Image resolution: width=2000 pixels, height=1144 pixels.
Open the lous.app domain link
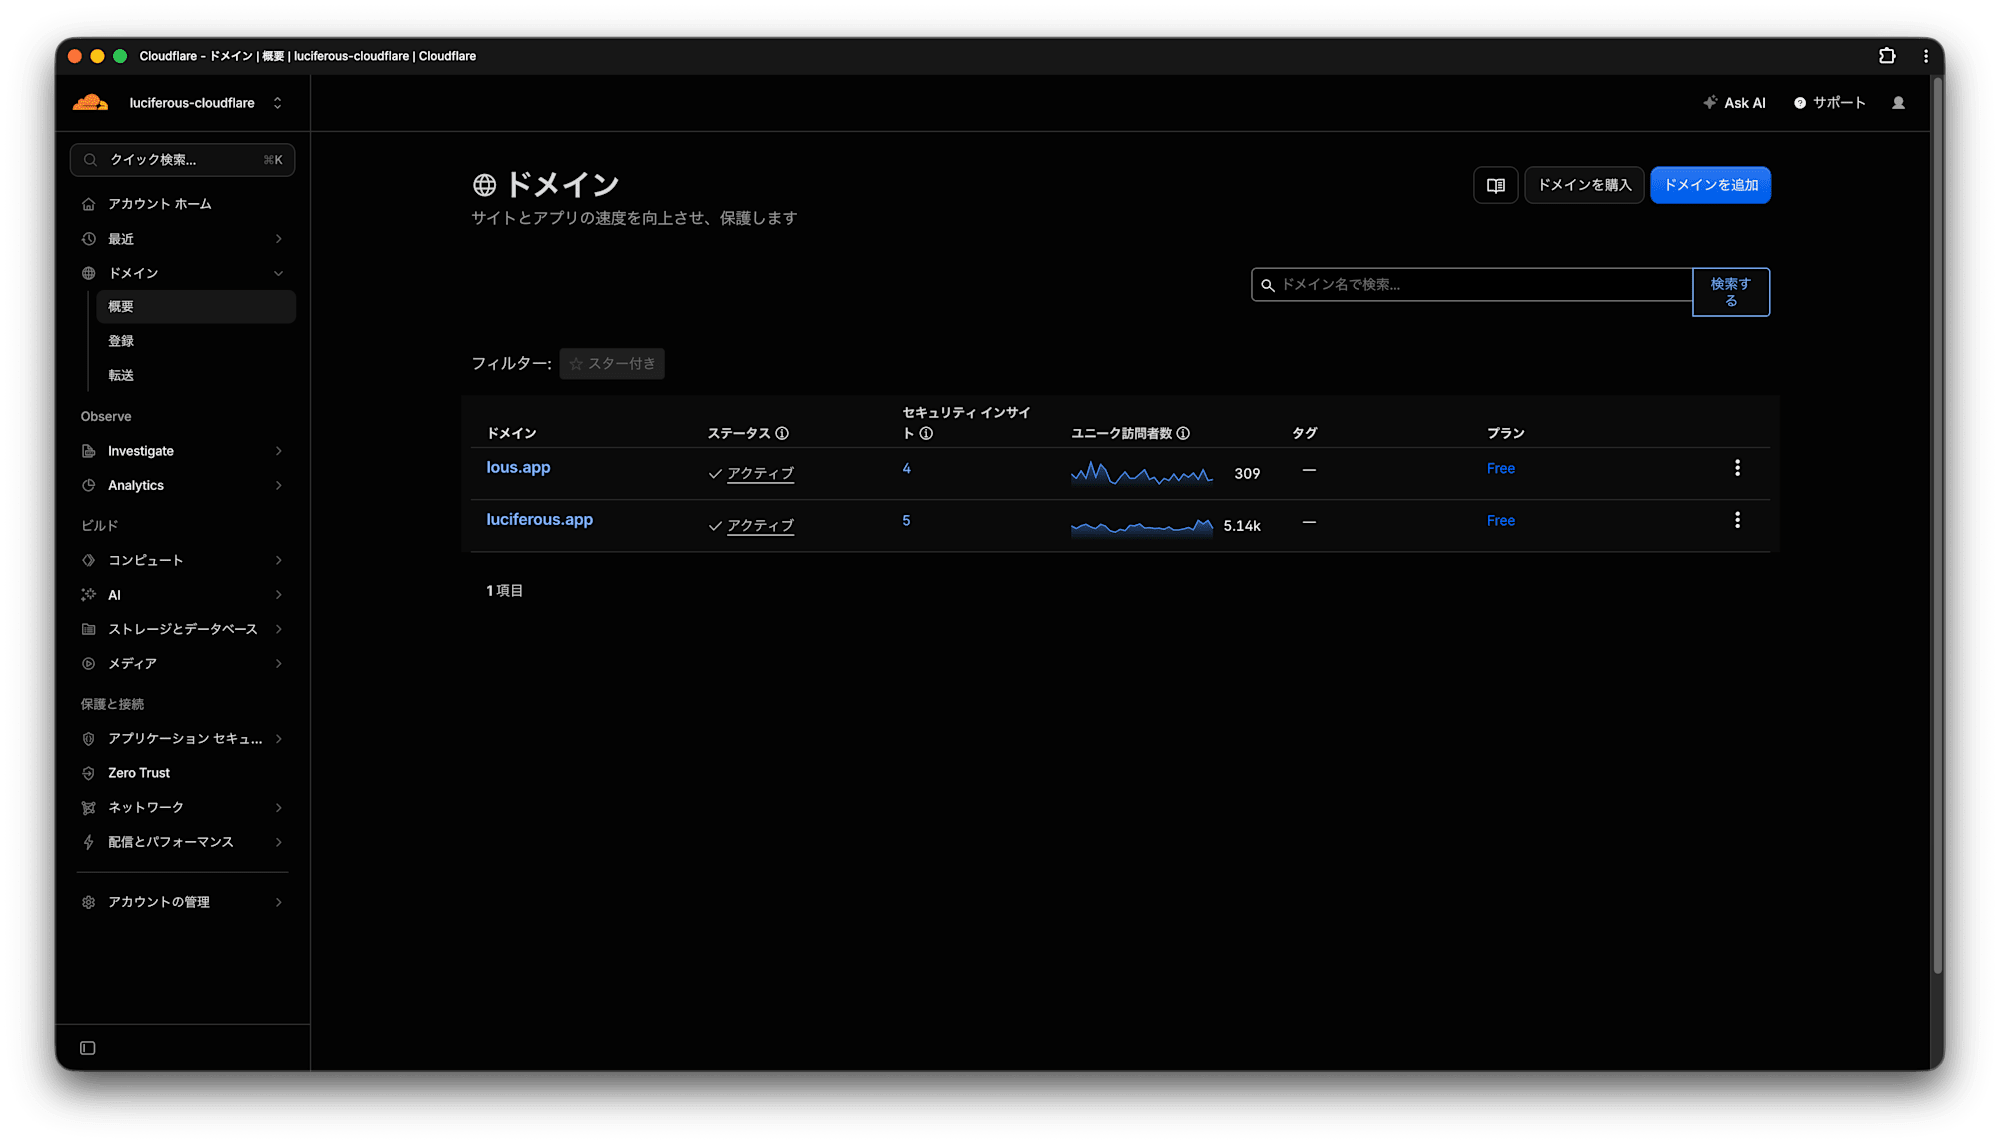pos(518,467)
